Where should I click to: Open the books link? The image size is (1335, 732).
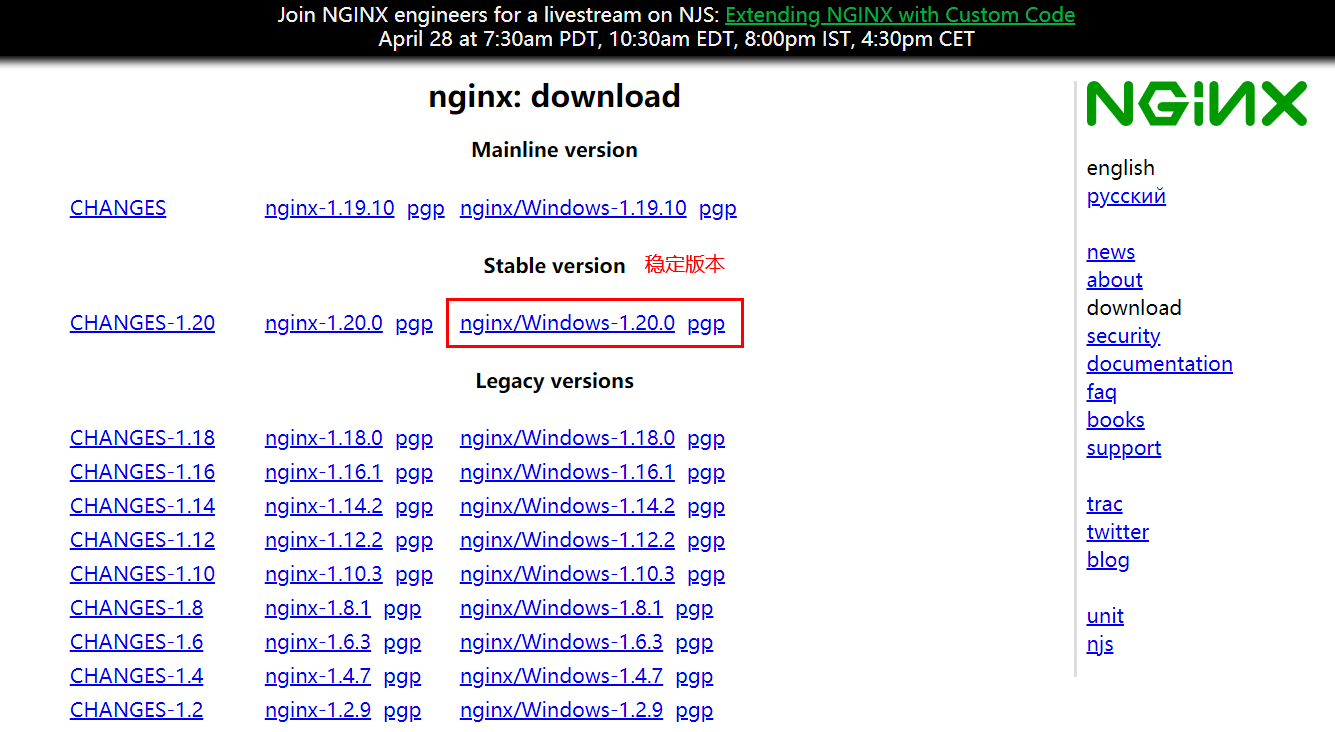tap(1115, 420)
